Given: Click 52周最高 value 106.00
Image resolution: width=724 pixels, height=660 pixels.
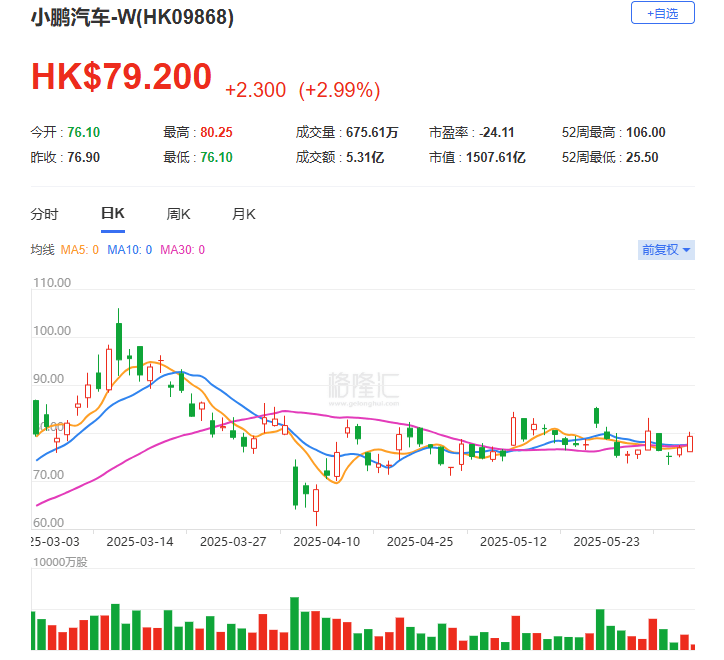Looking at the screenshot, I should pos(646,133).
